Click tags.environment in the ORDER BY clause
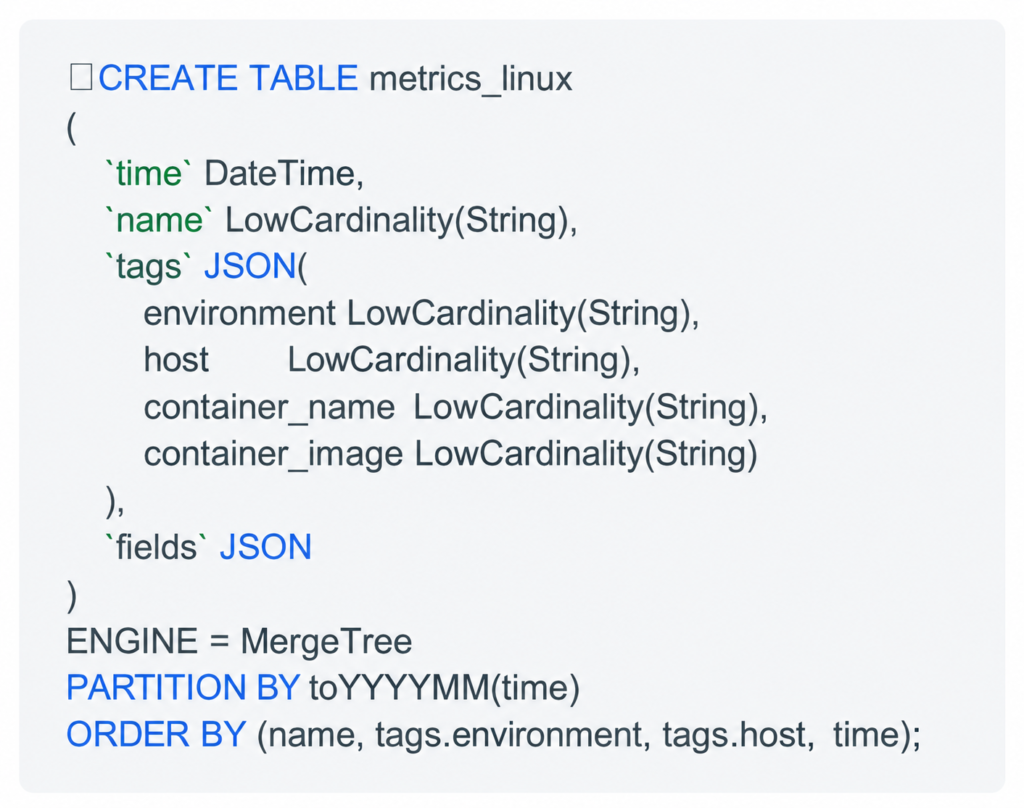This screenshot has height=808, width=1024. (513, 735)
